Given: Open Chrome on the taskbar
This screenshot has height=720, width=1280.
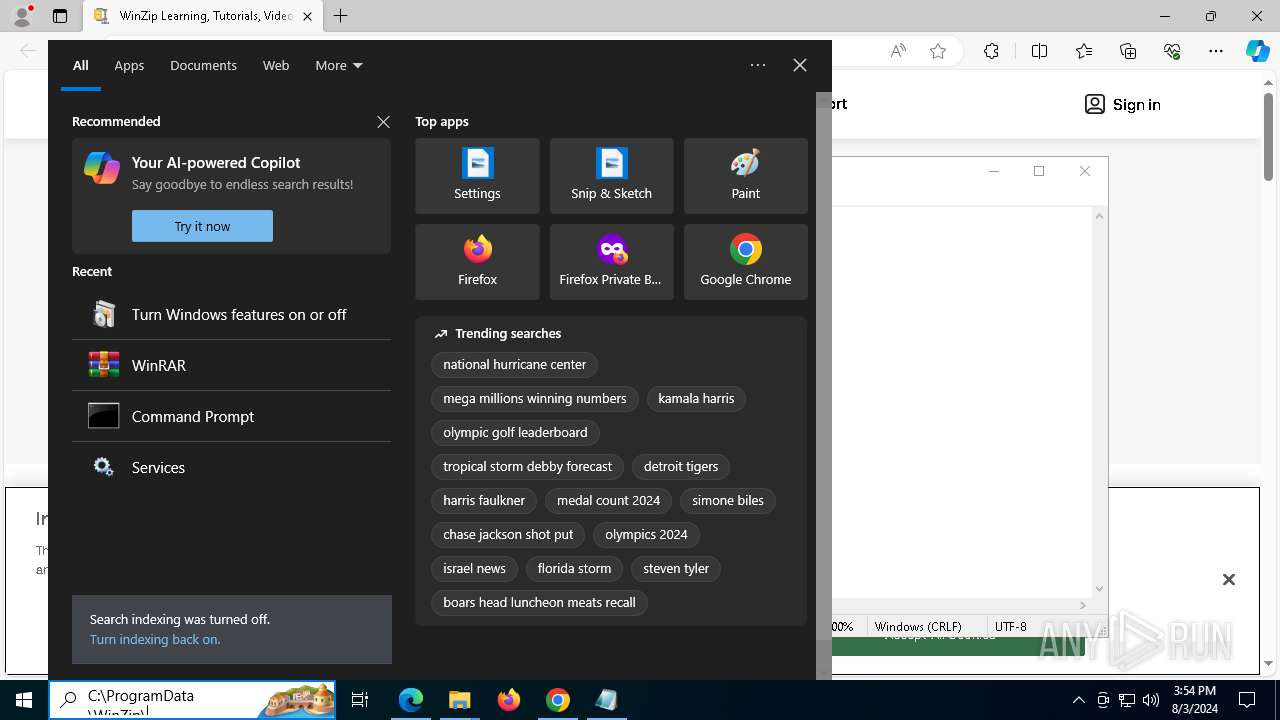Looking at the screenshot, I should click(x=558, y=700).
